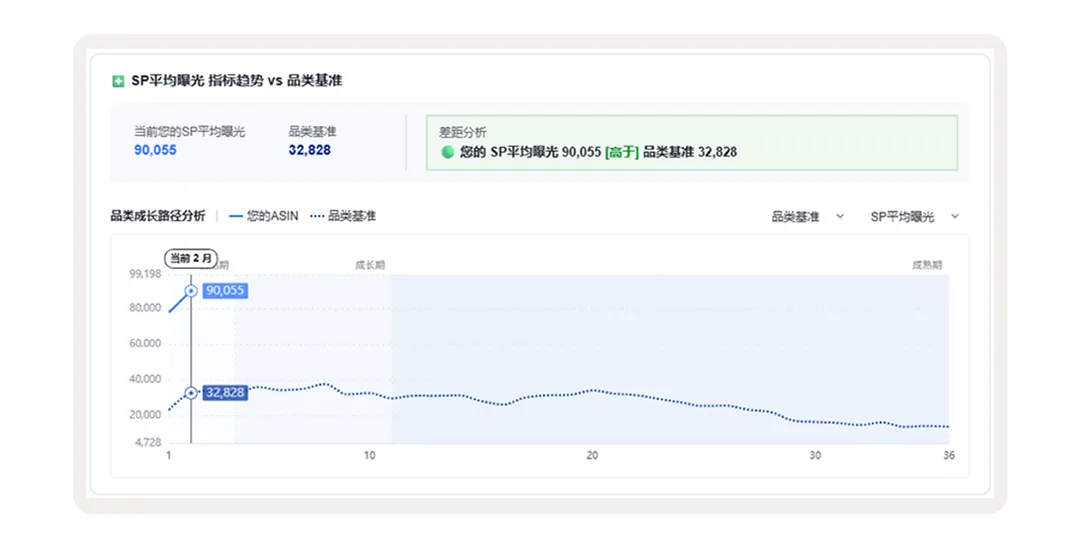Open the 品类基准 dropdown above the chart
This screenshot has width=1080, height=556.
(807, 216)
